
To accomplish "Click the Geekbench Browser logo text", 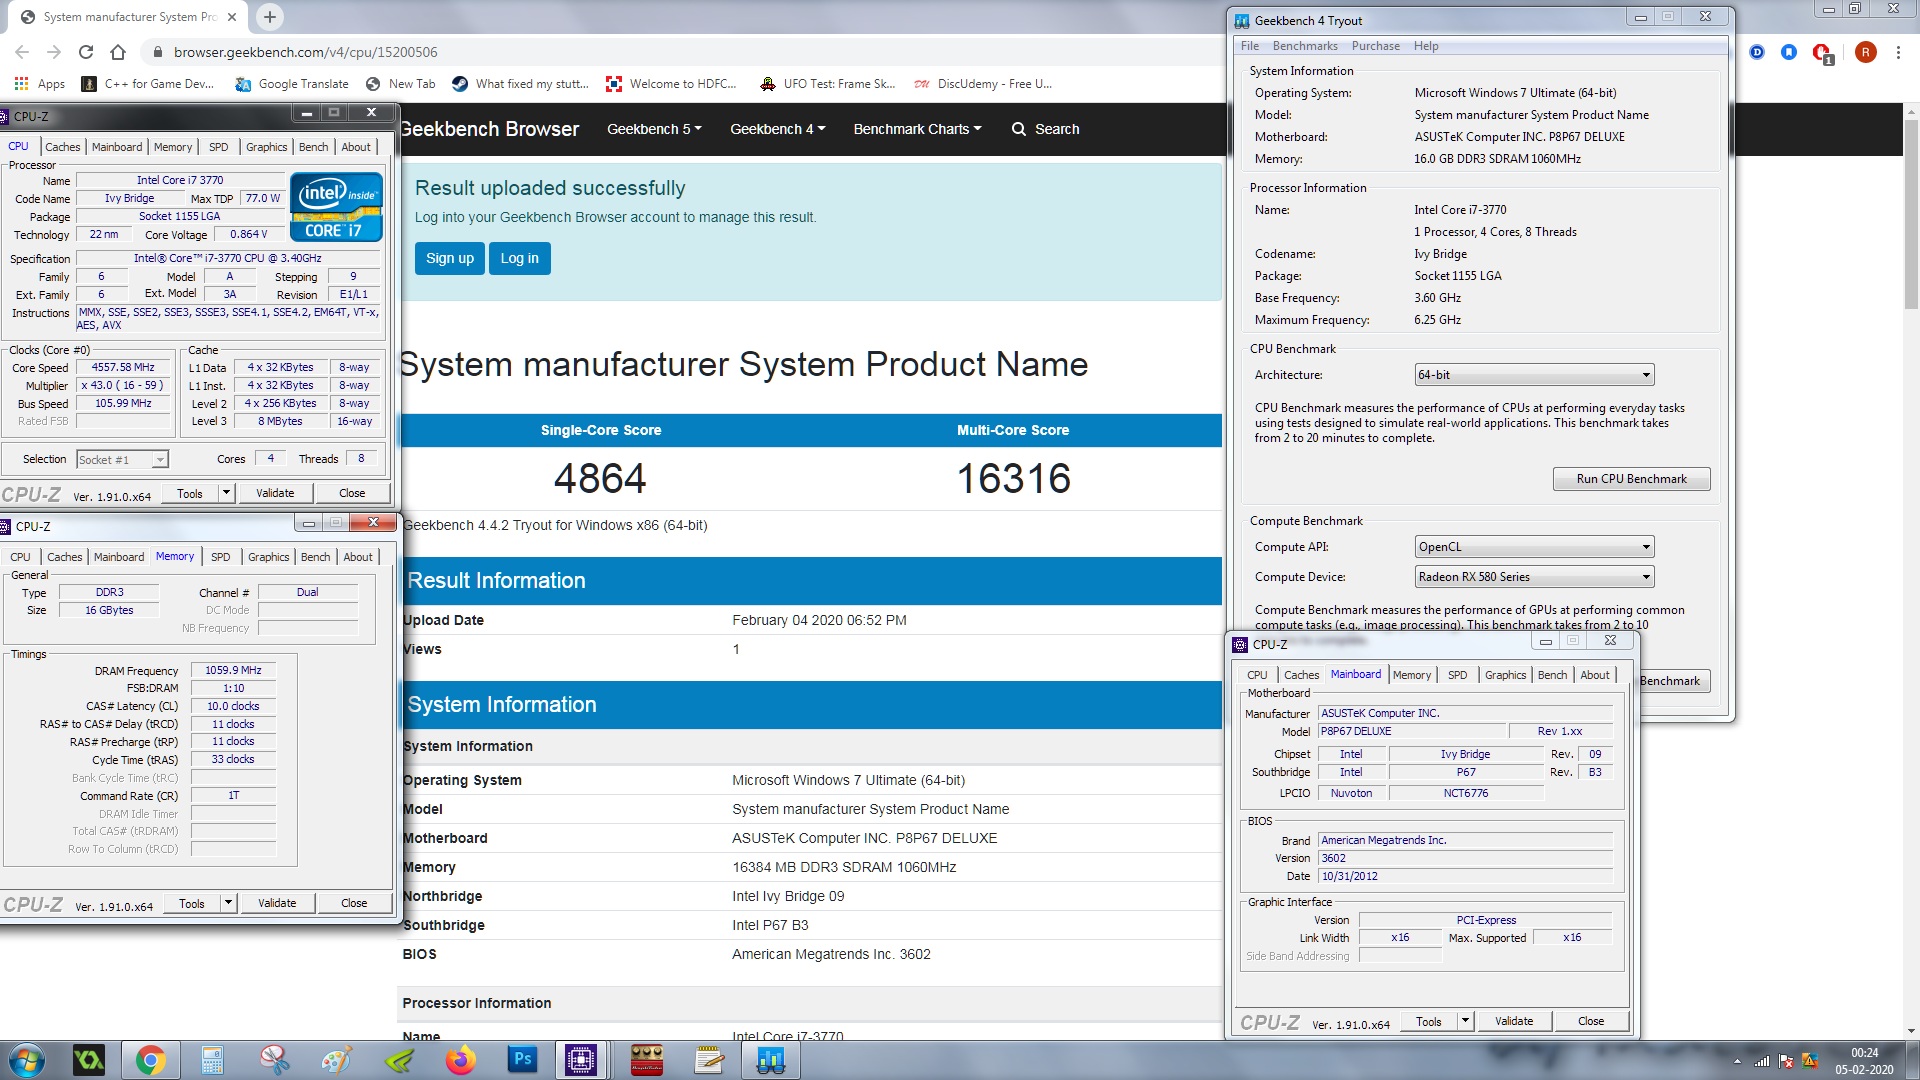I will 489,129.
